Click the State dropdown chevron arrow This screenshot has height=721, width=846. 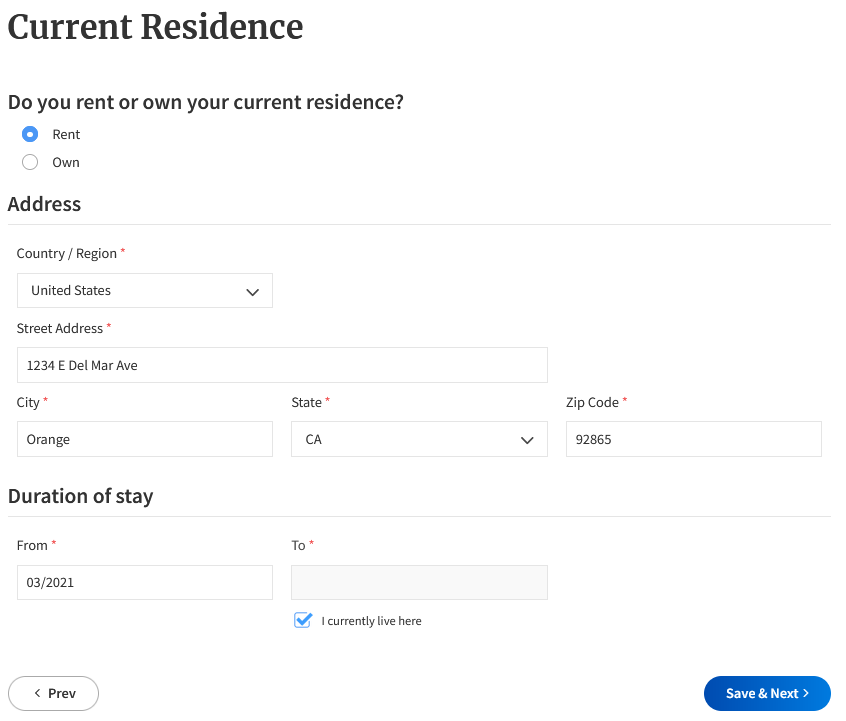[527, 439]
